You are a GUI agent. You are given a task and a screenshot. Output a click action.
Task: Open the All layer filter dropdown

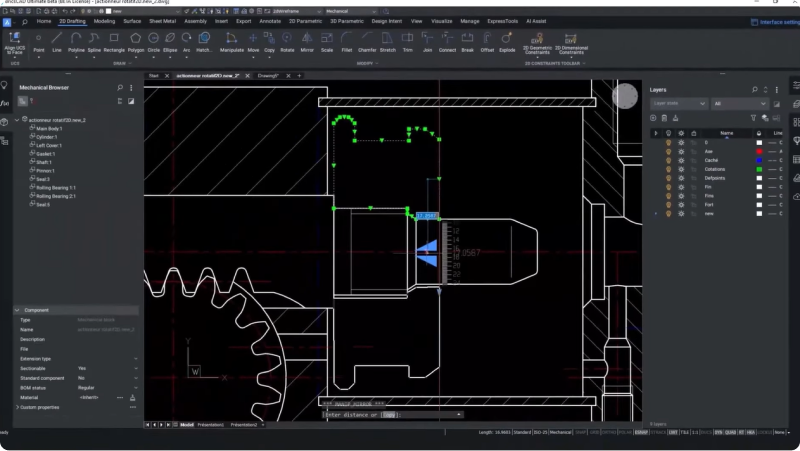[740, 104]
